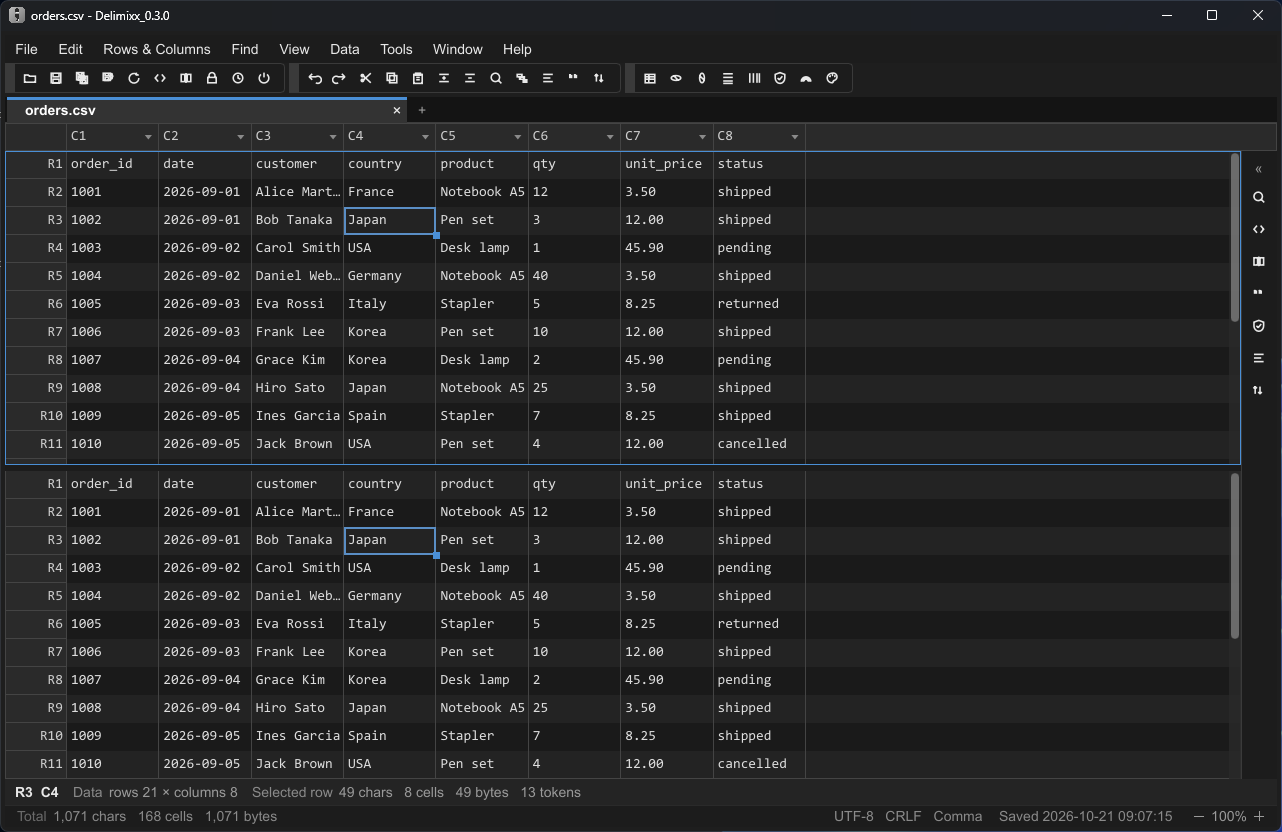Open the C6 column header dropdown arrow
Screen dimensions: 1282x832
pyautogui.click(x=610, y=136)
